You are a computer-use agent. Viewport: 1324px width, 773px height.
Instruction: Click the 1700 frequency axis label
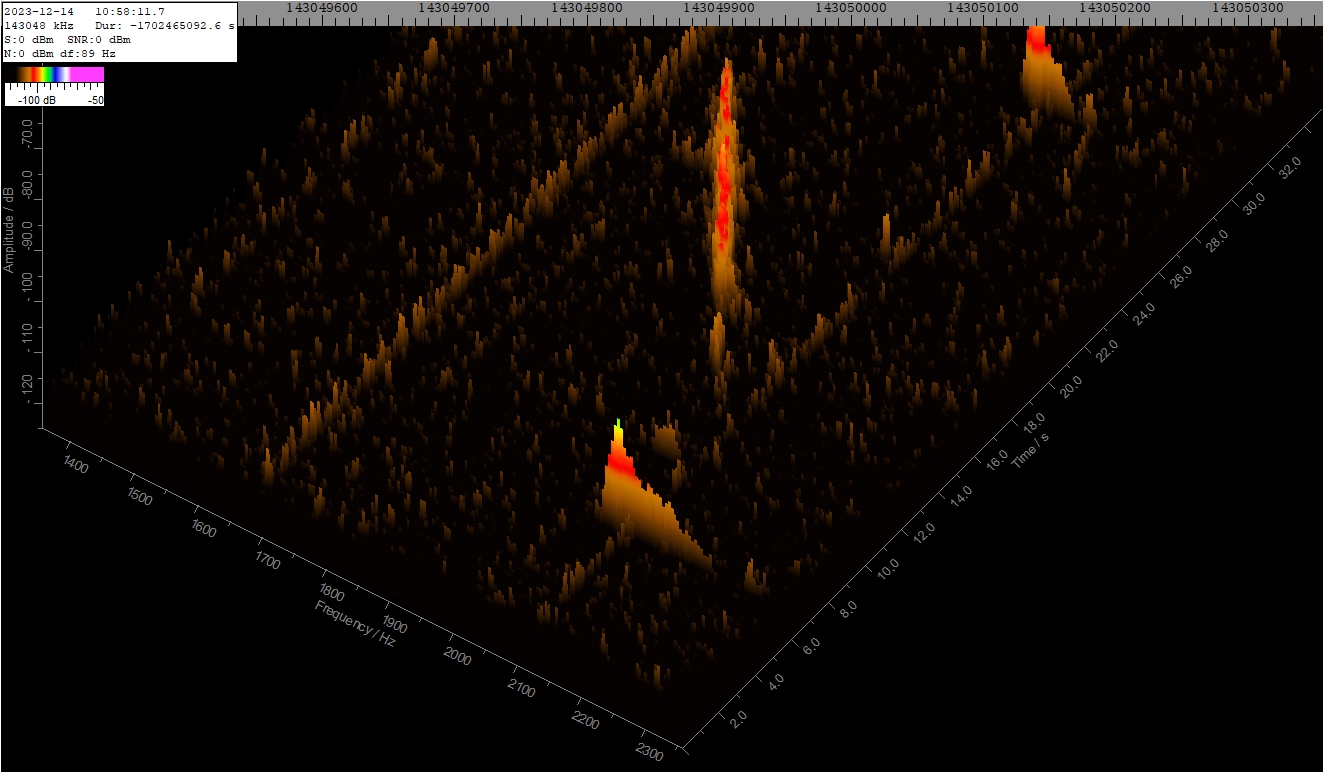pos(266,559)
